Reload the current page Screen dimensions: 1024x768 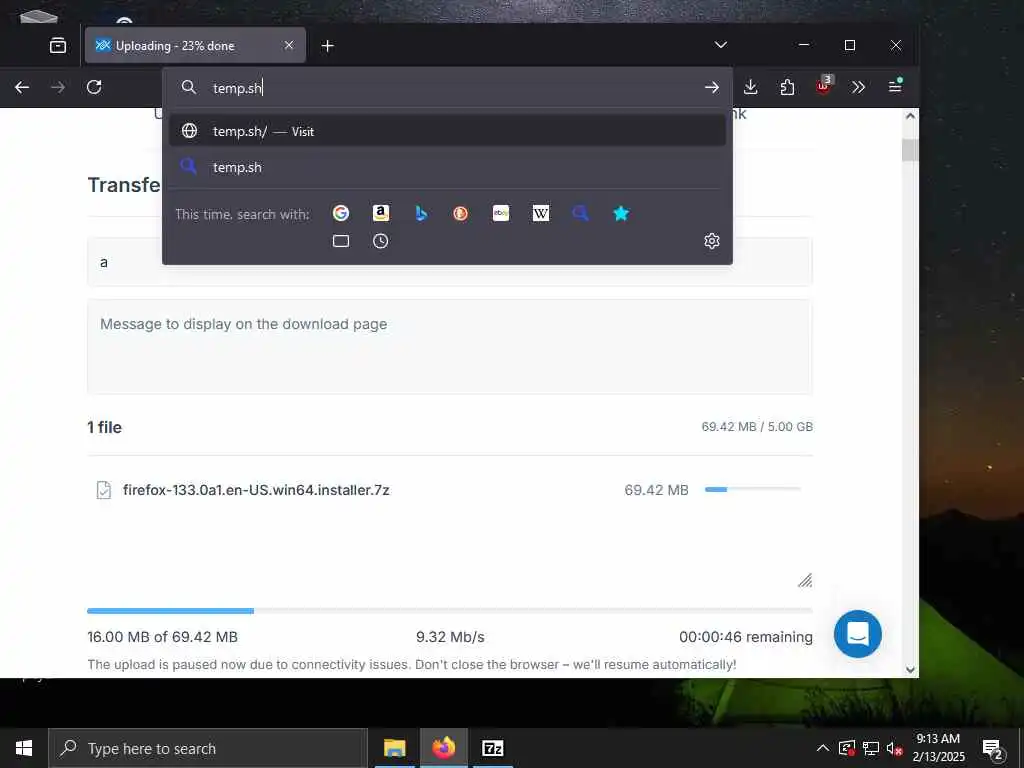[x=94, y=88]
